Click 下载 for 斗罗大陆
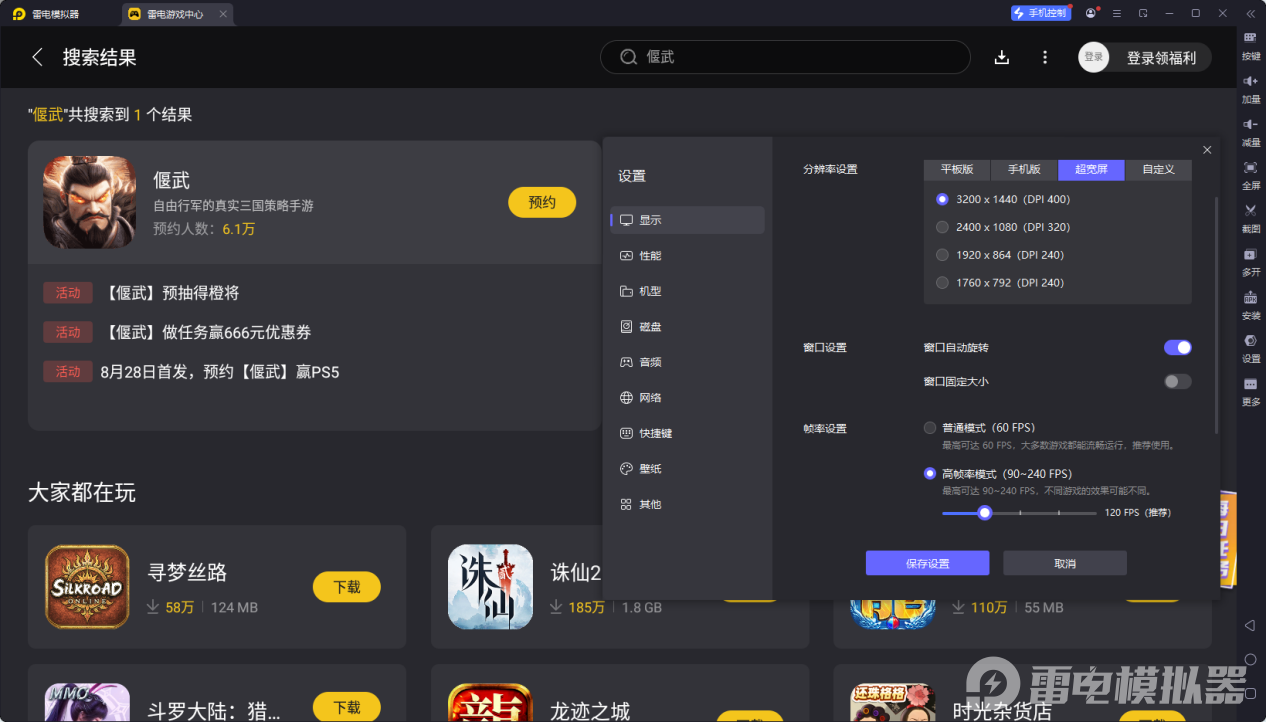The width and height of the screenshot is (1266, 722). (x=347, y=707)
